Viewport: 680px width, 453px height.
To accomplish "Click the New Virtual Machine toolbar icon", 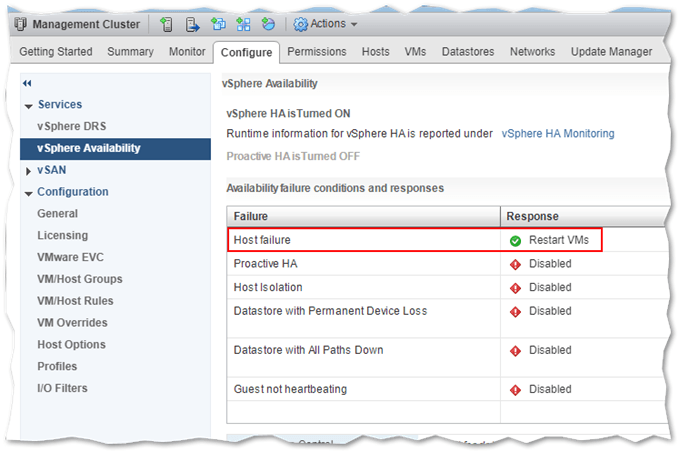I will pyautogui.click(x=218, y=24).
